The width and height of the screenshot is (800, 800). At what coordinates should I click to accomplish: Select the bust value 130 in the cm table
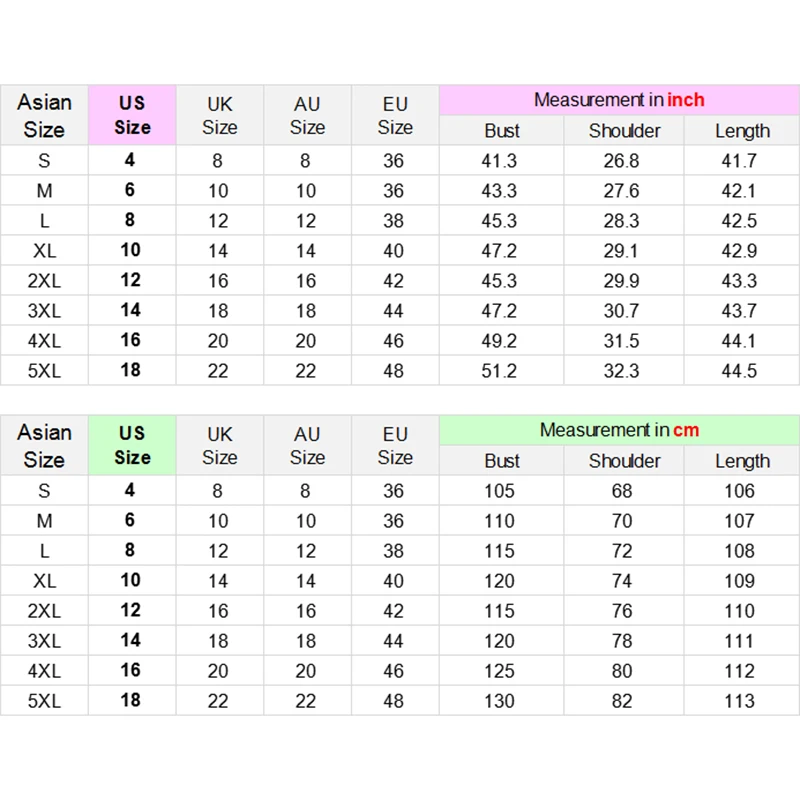[499, 701]
